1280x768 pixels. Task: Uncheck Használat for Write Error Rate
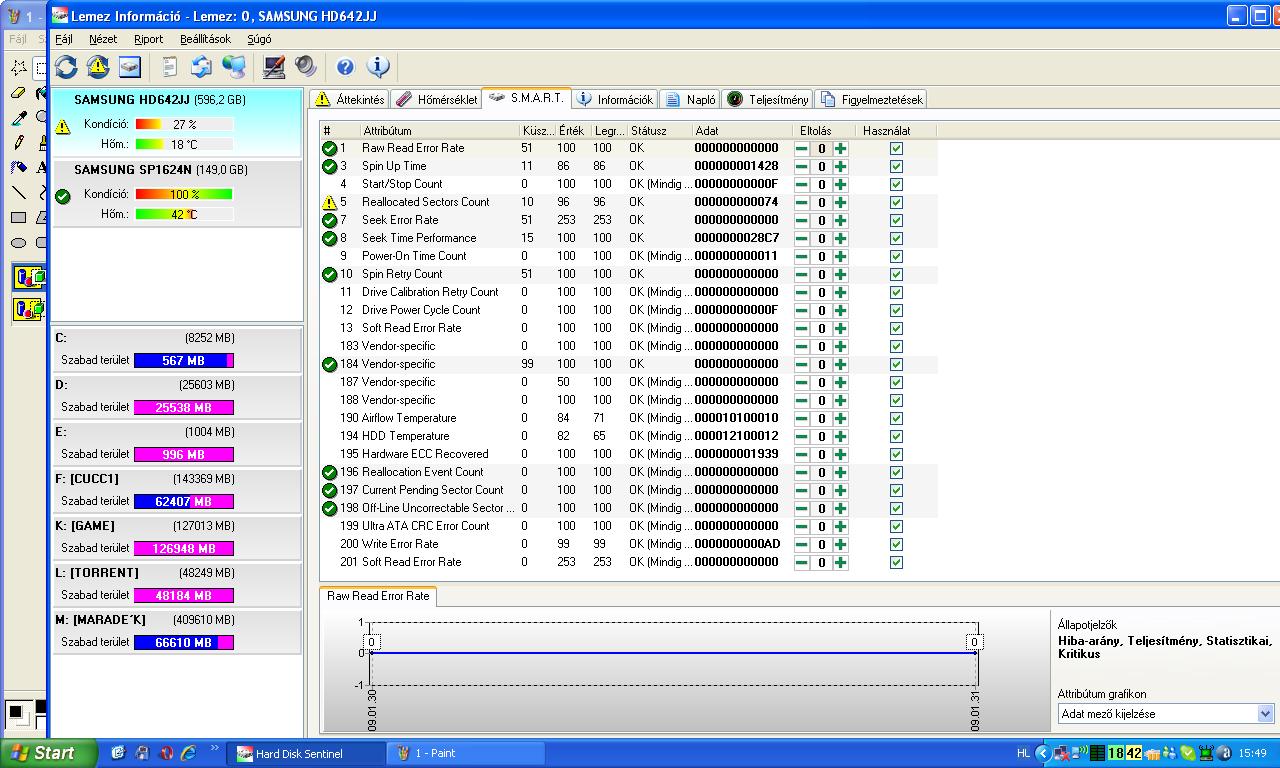coord(896,544)
